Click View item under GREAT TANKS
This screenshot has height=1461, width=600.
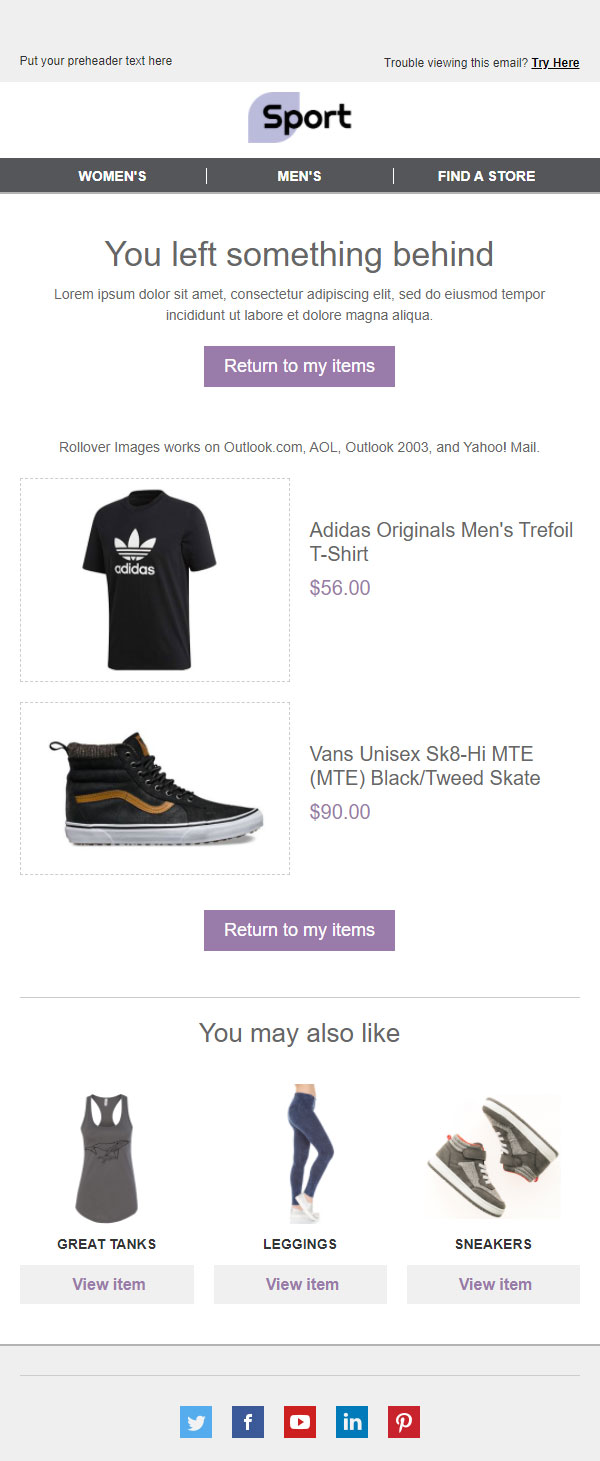[x=107, y=1284]
